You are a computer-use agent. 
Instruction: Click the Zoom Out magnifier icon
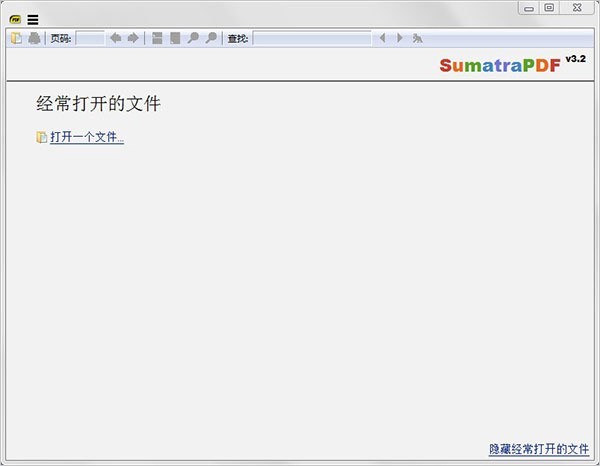[x=193, y=38]
